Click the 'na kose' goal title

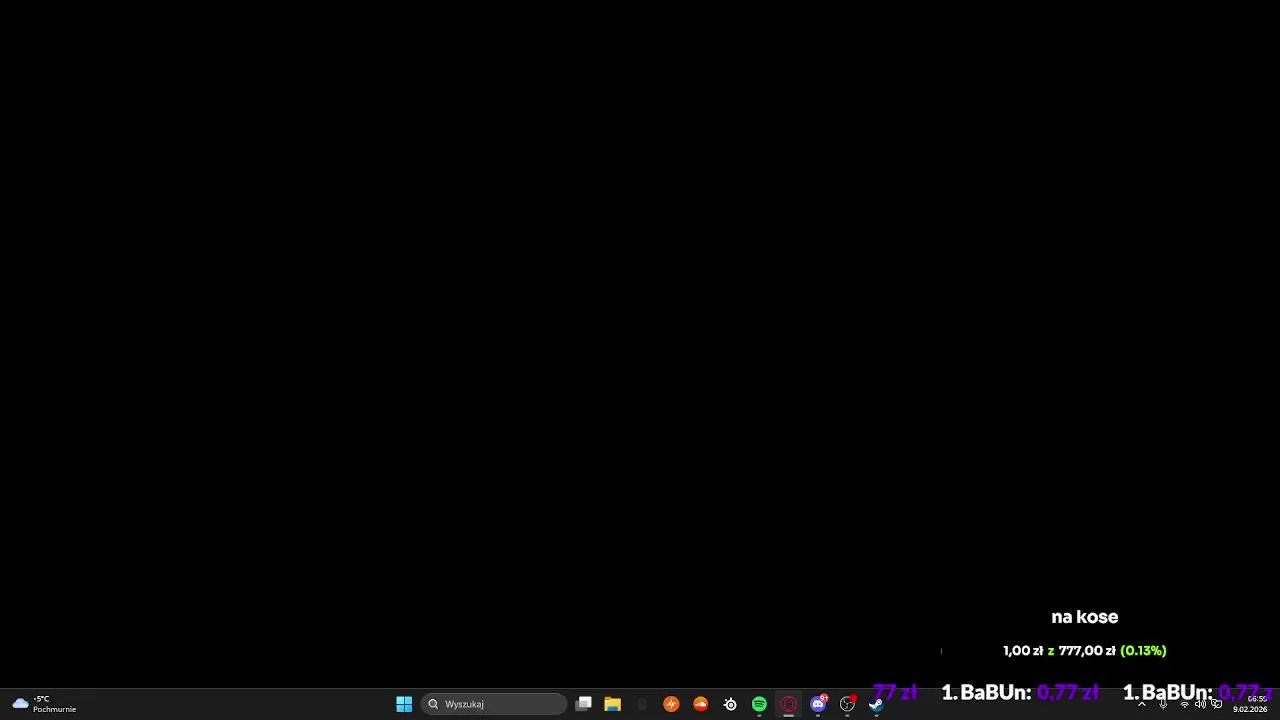(x=1084, y=617)
